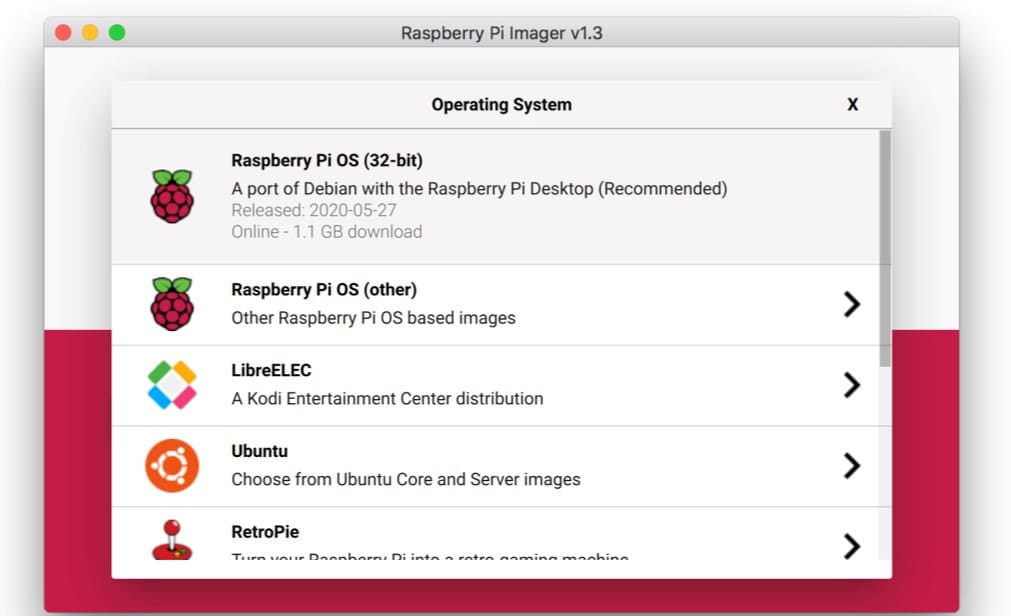
Task: Click the yellow minimize window button
Action: (x=90, y=32)
